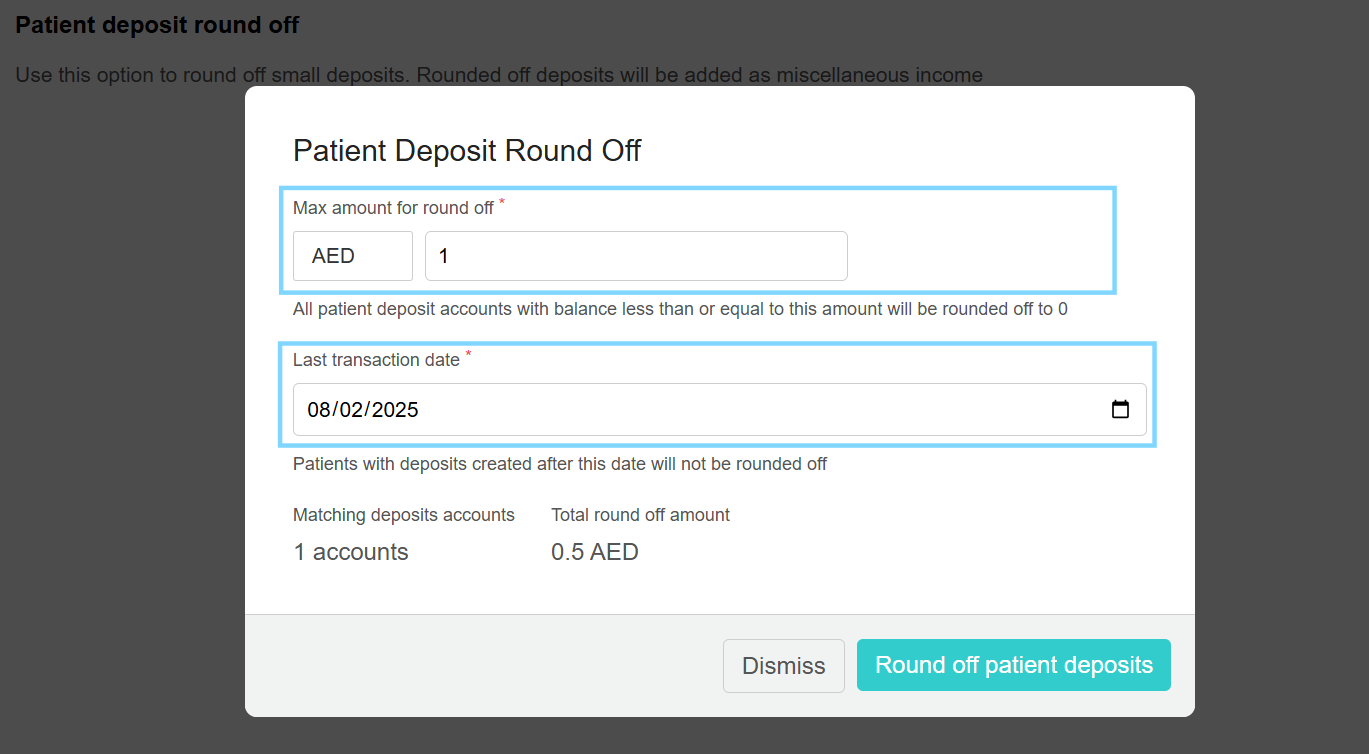Click the AED currency box
Viewport: 1369px width, 754px height.
pos(353,256)
